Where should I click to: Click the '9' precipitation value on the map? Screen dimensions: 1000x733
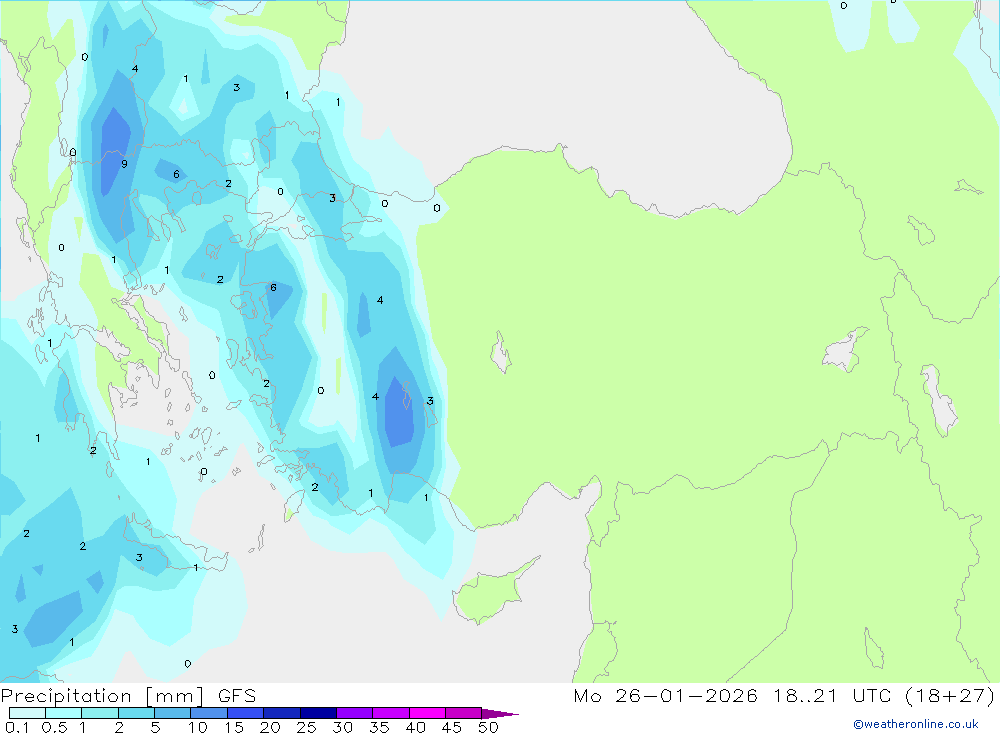(124, 164)
